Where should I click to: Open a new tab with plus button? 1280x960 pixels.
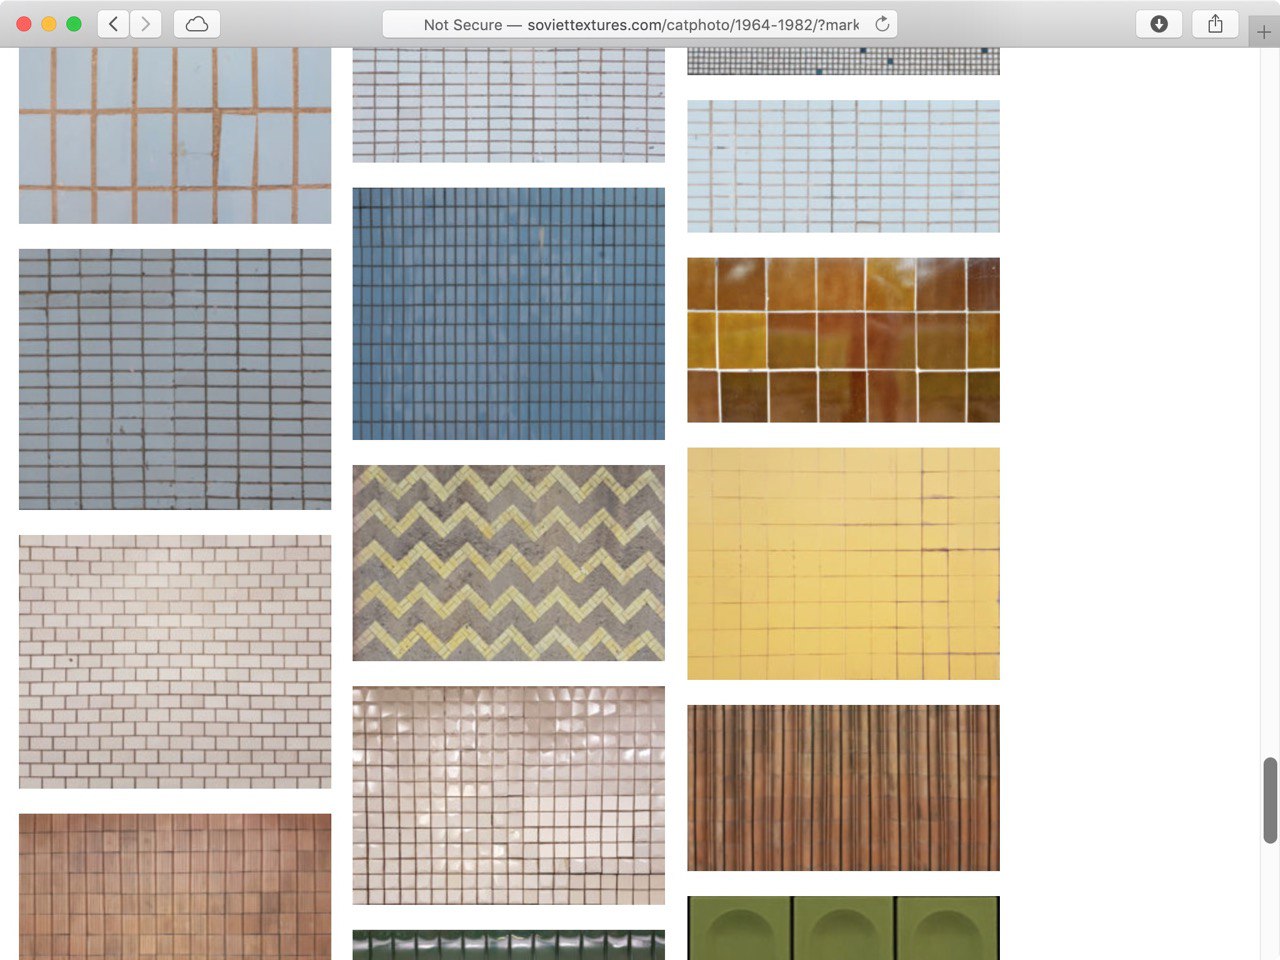(x=1264, y=32)
